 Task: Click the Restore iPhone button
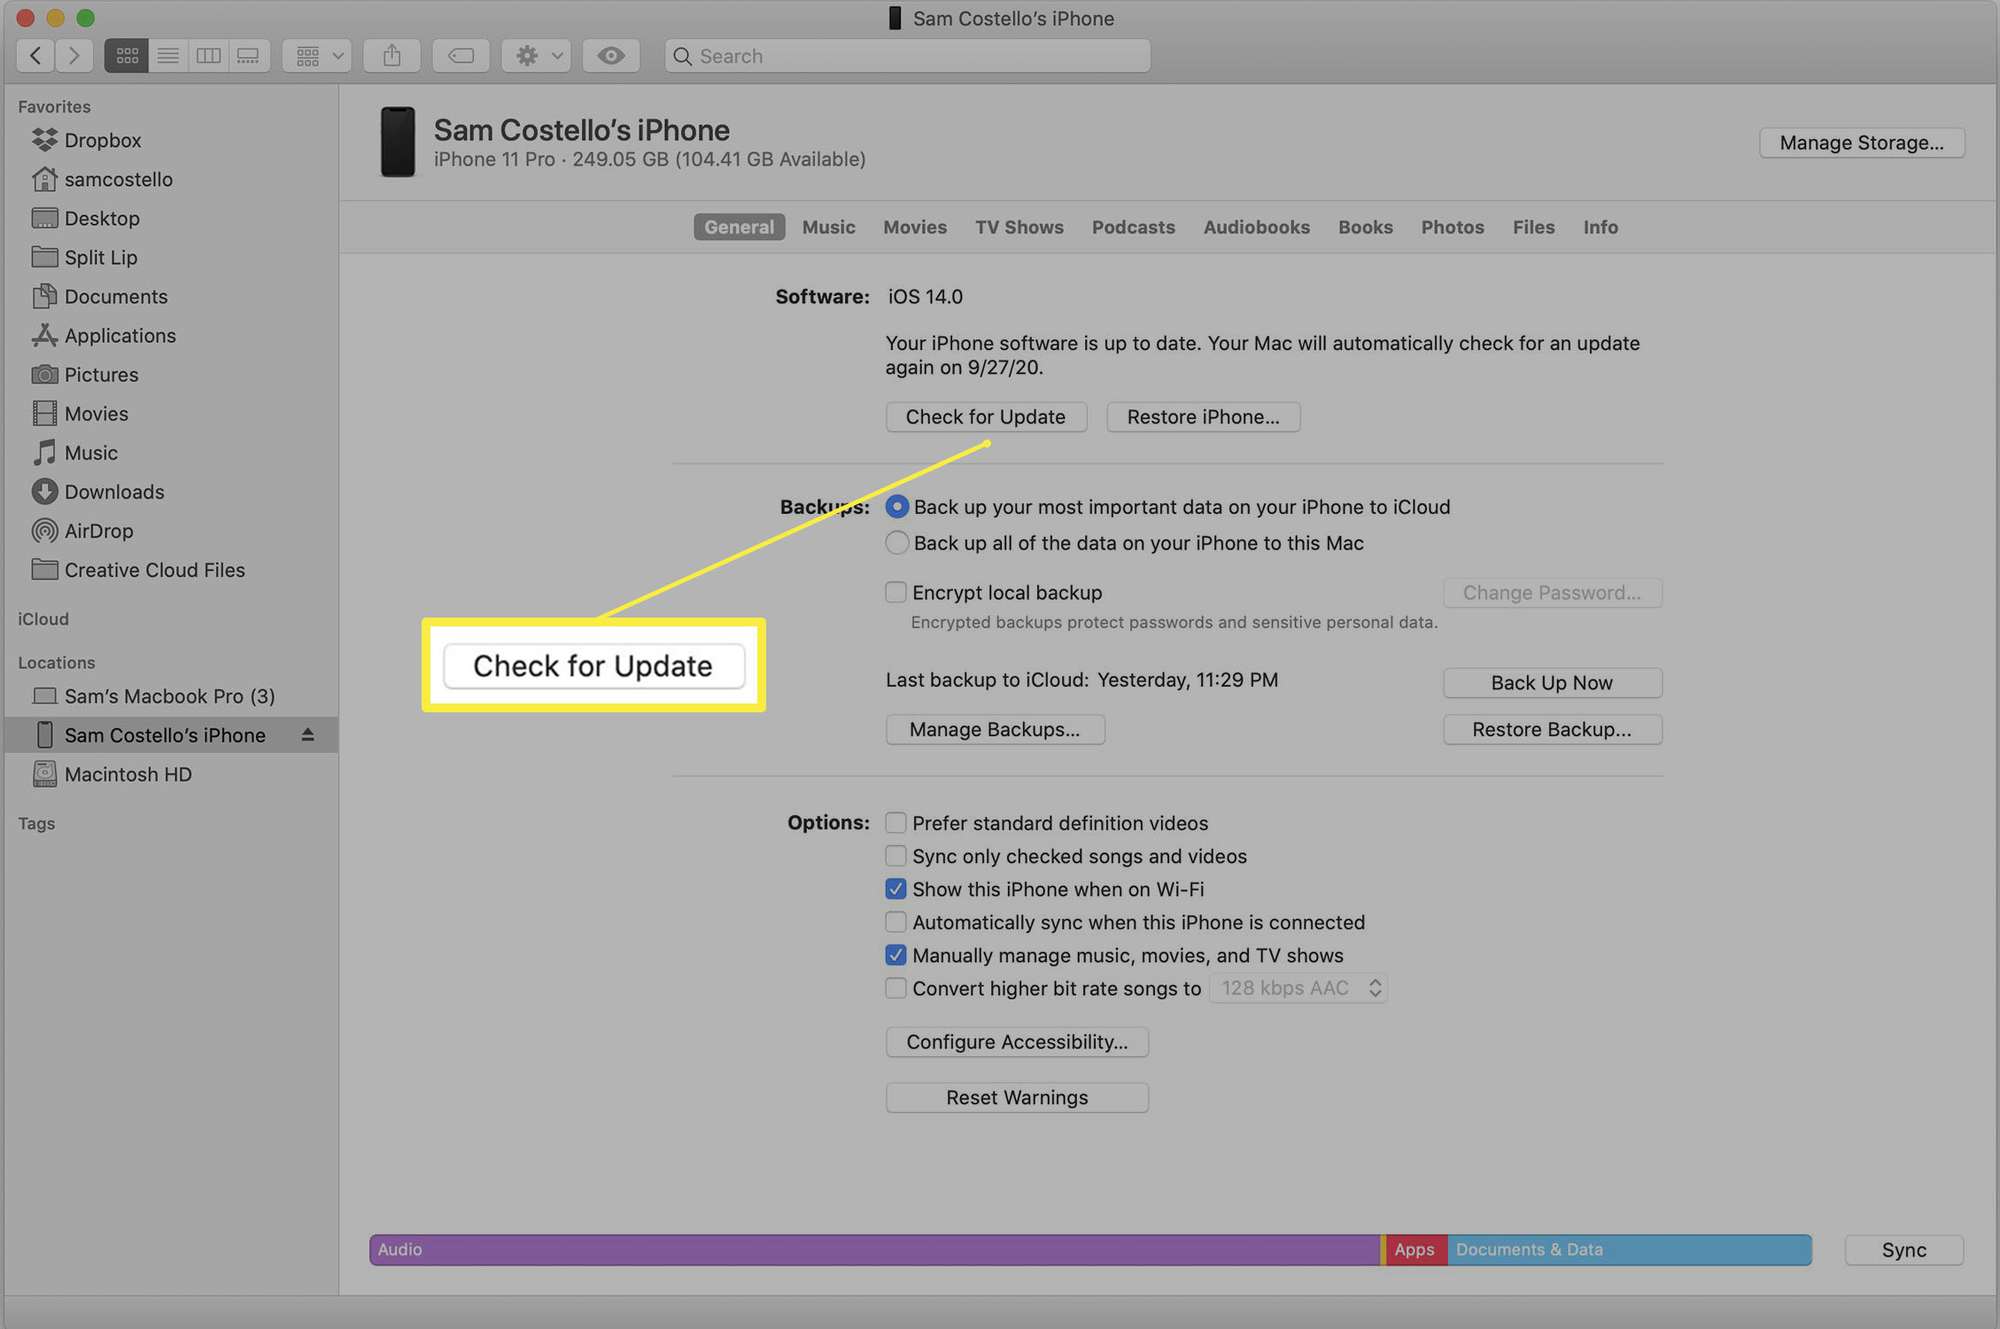click(x=1203, y=417)
